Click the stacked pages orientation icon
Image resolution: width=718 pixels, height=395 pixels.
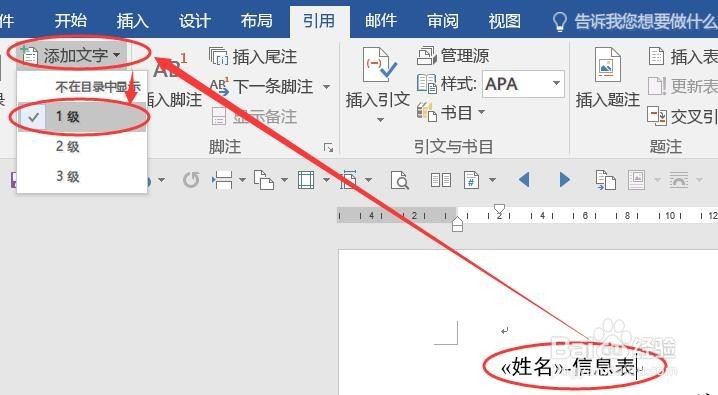(264, 180)
